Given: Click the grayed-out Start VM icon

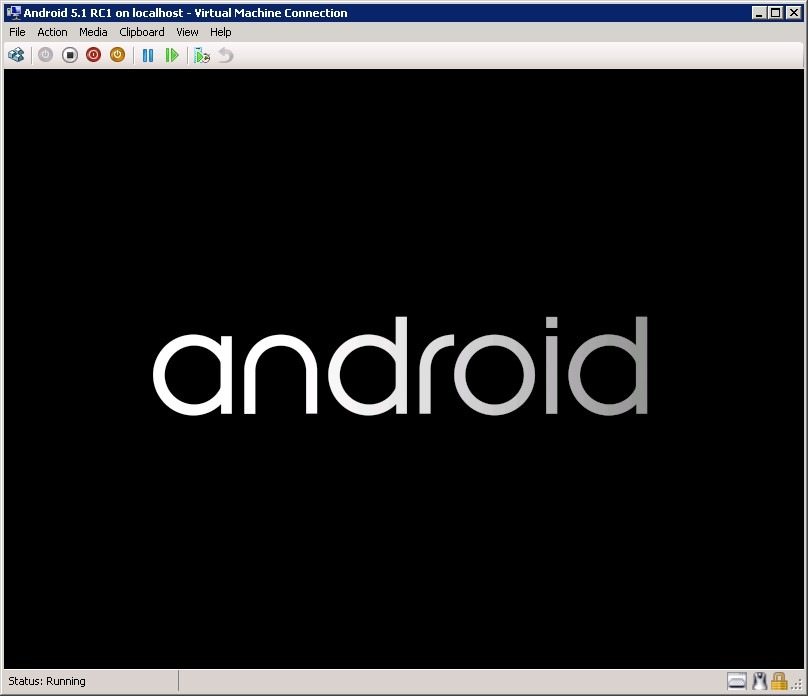Looking at the screenshot, I should click(x=45, y=55).
